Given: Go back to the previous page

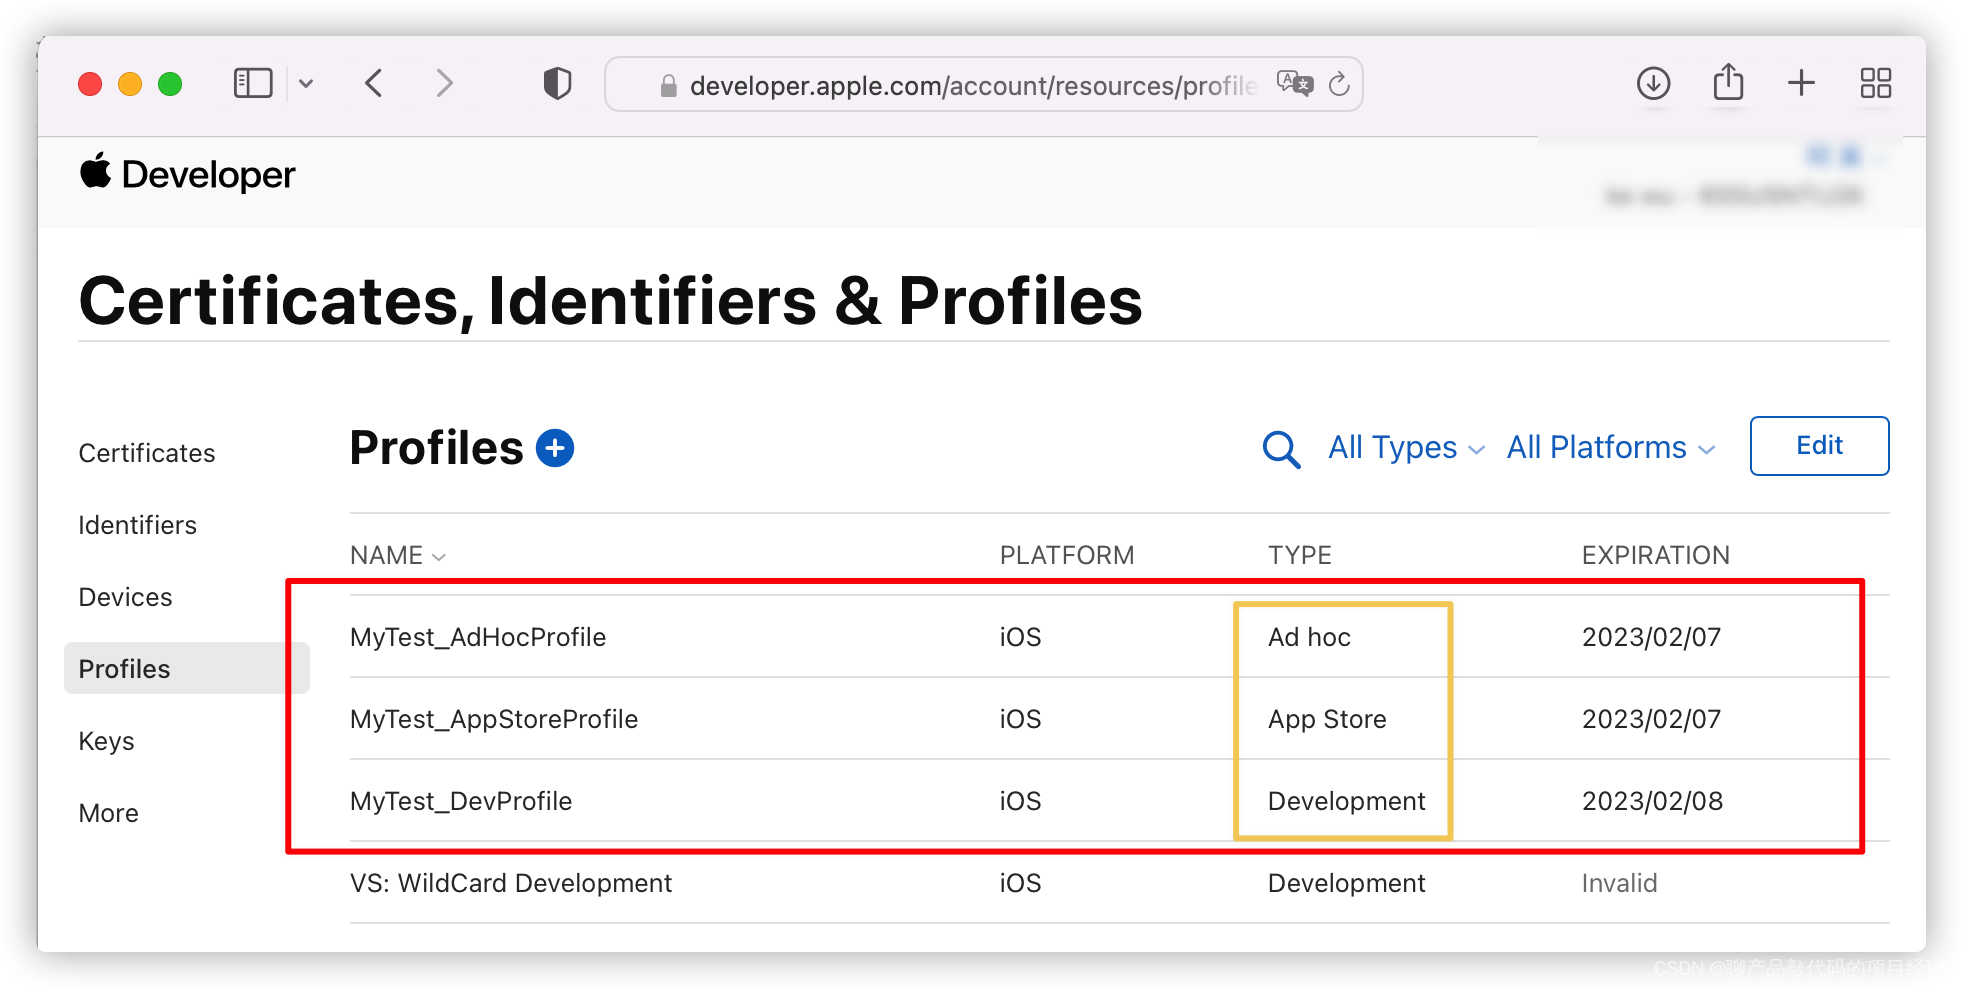Looking at the screenshot, I should pyautogui.click(x=374, y=83).
